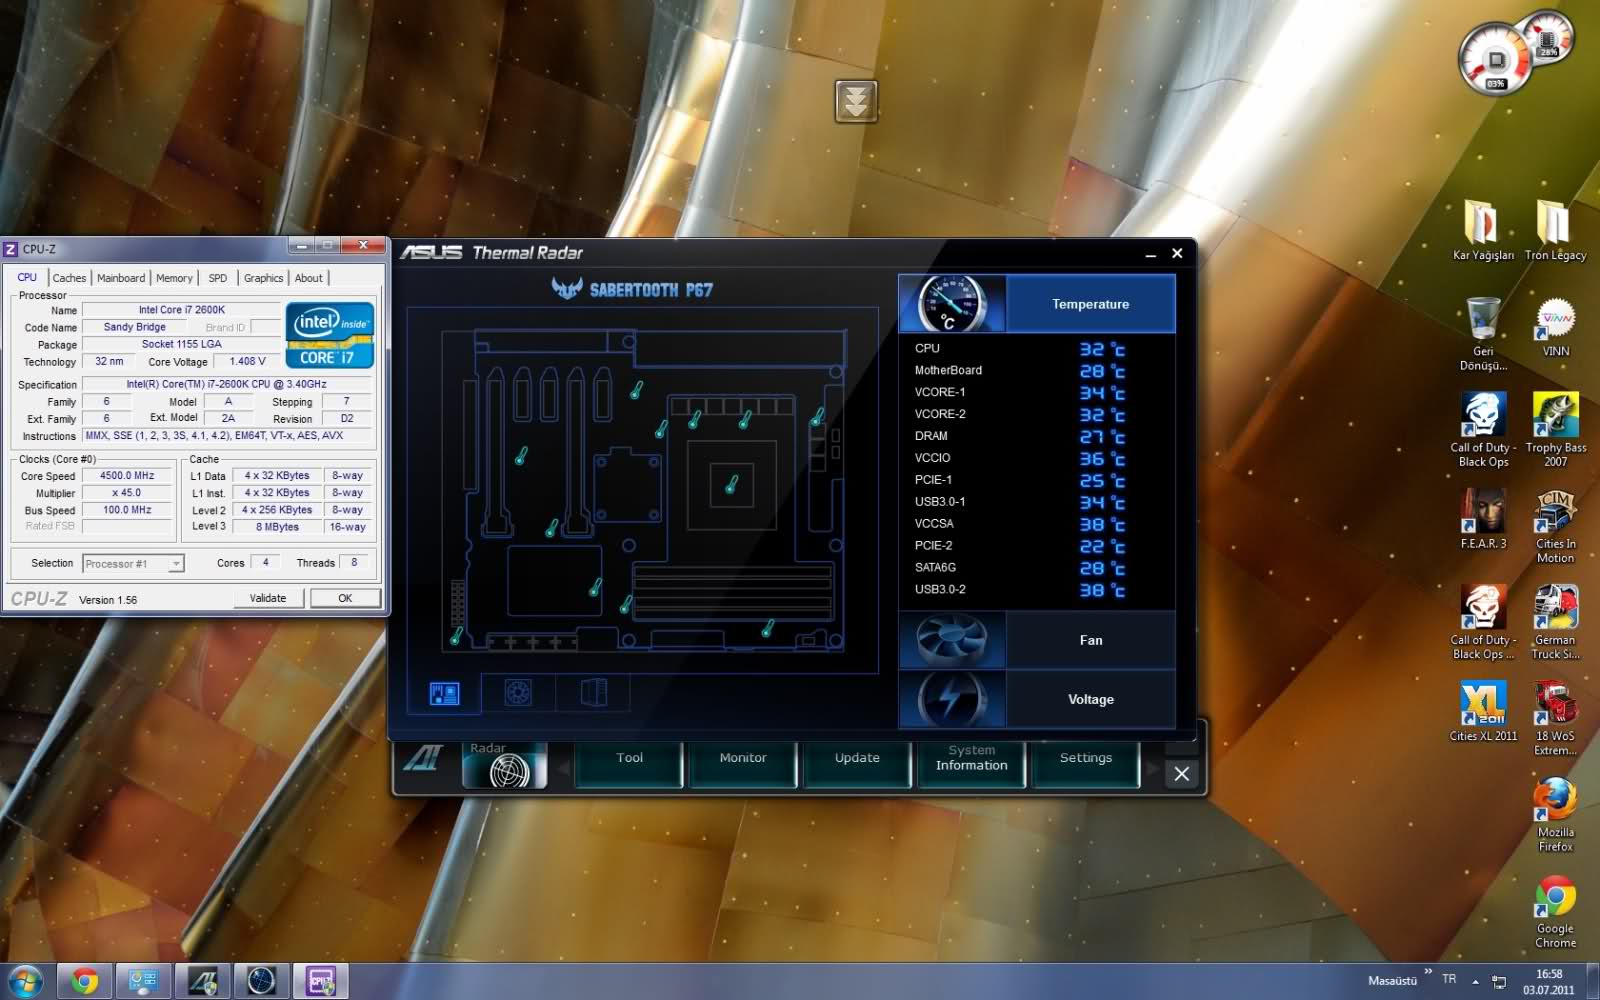This screenshot has height=1000, width=1600.
Task: Click the CPU meter gauge desktop gadget
Action: click(1495, 59)
